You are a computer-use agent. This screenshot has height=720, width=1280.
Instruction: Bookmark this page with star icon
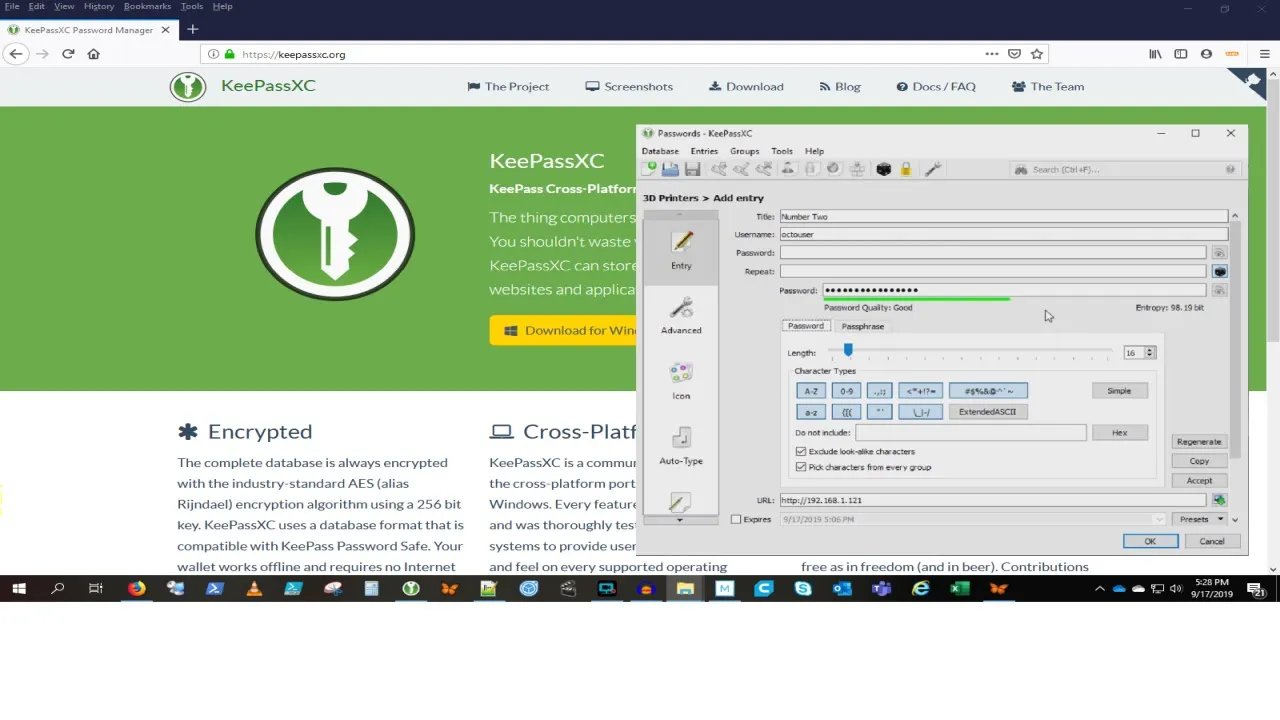click(x=1037, y=54)
